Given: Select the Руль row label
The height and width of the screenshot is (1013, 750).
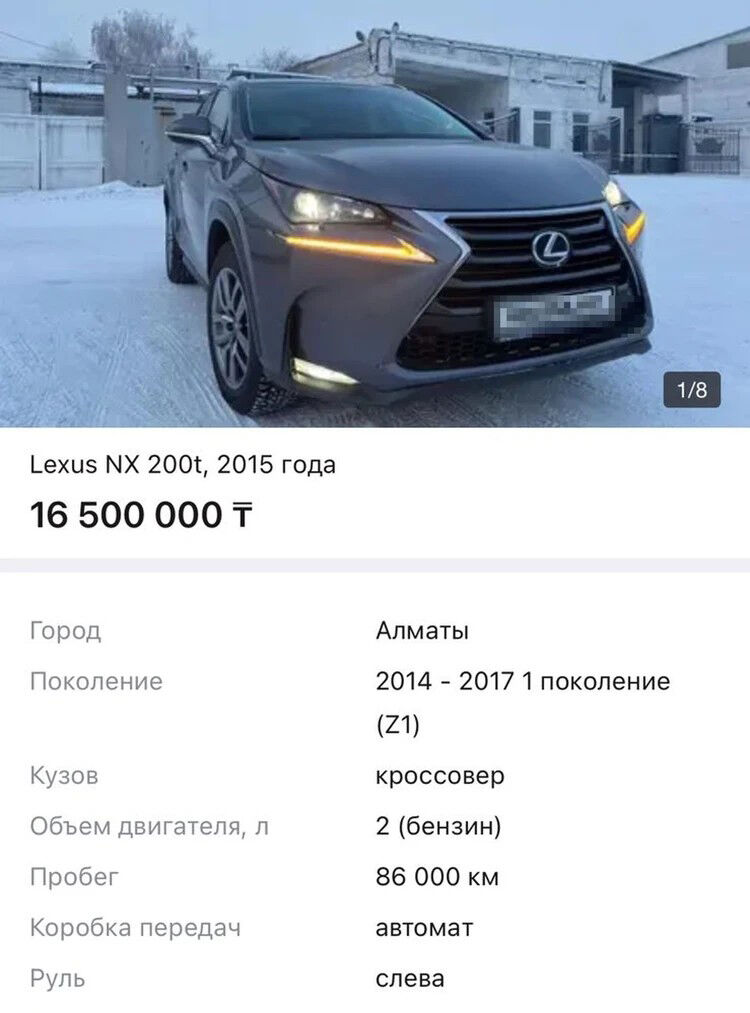Looking at the screenshot, I should tap(57, 978).
